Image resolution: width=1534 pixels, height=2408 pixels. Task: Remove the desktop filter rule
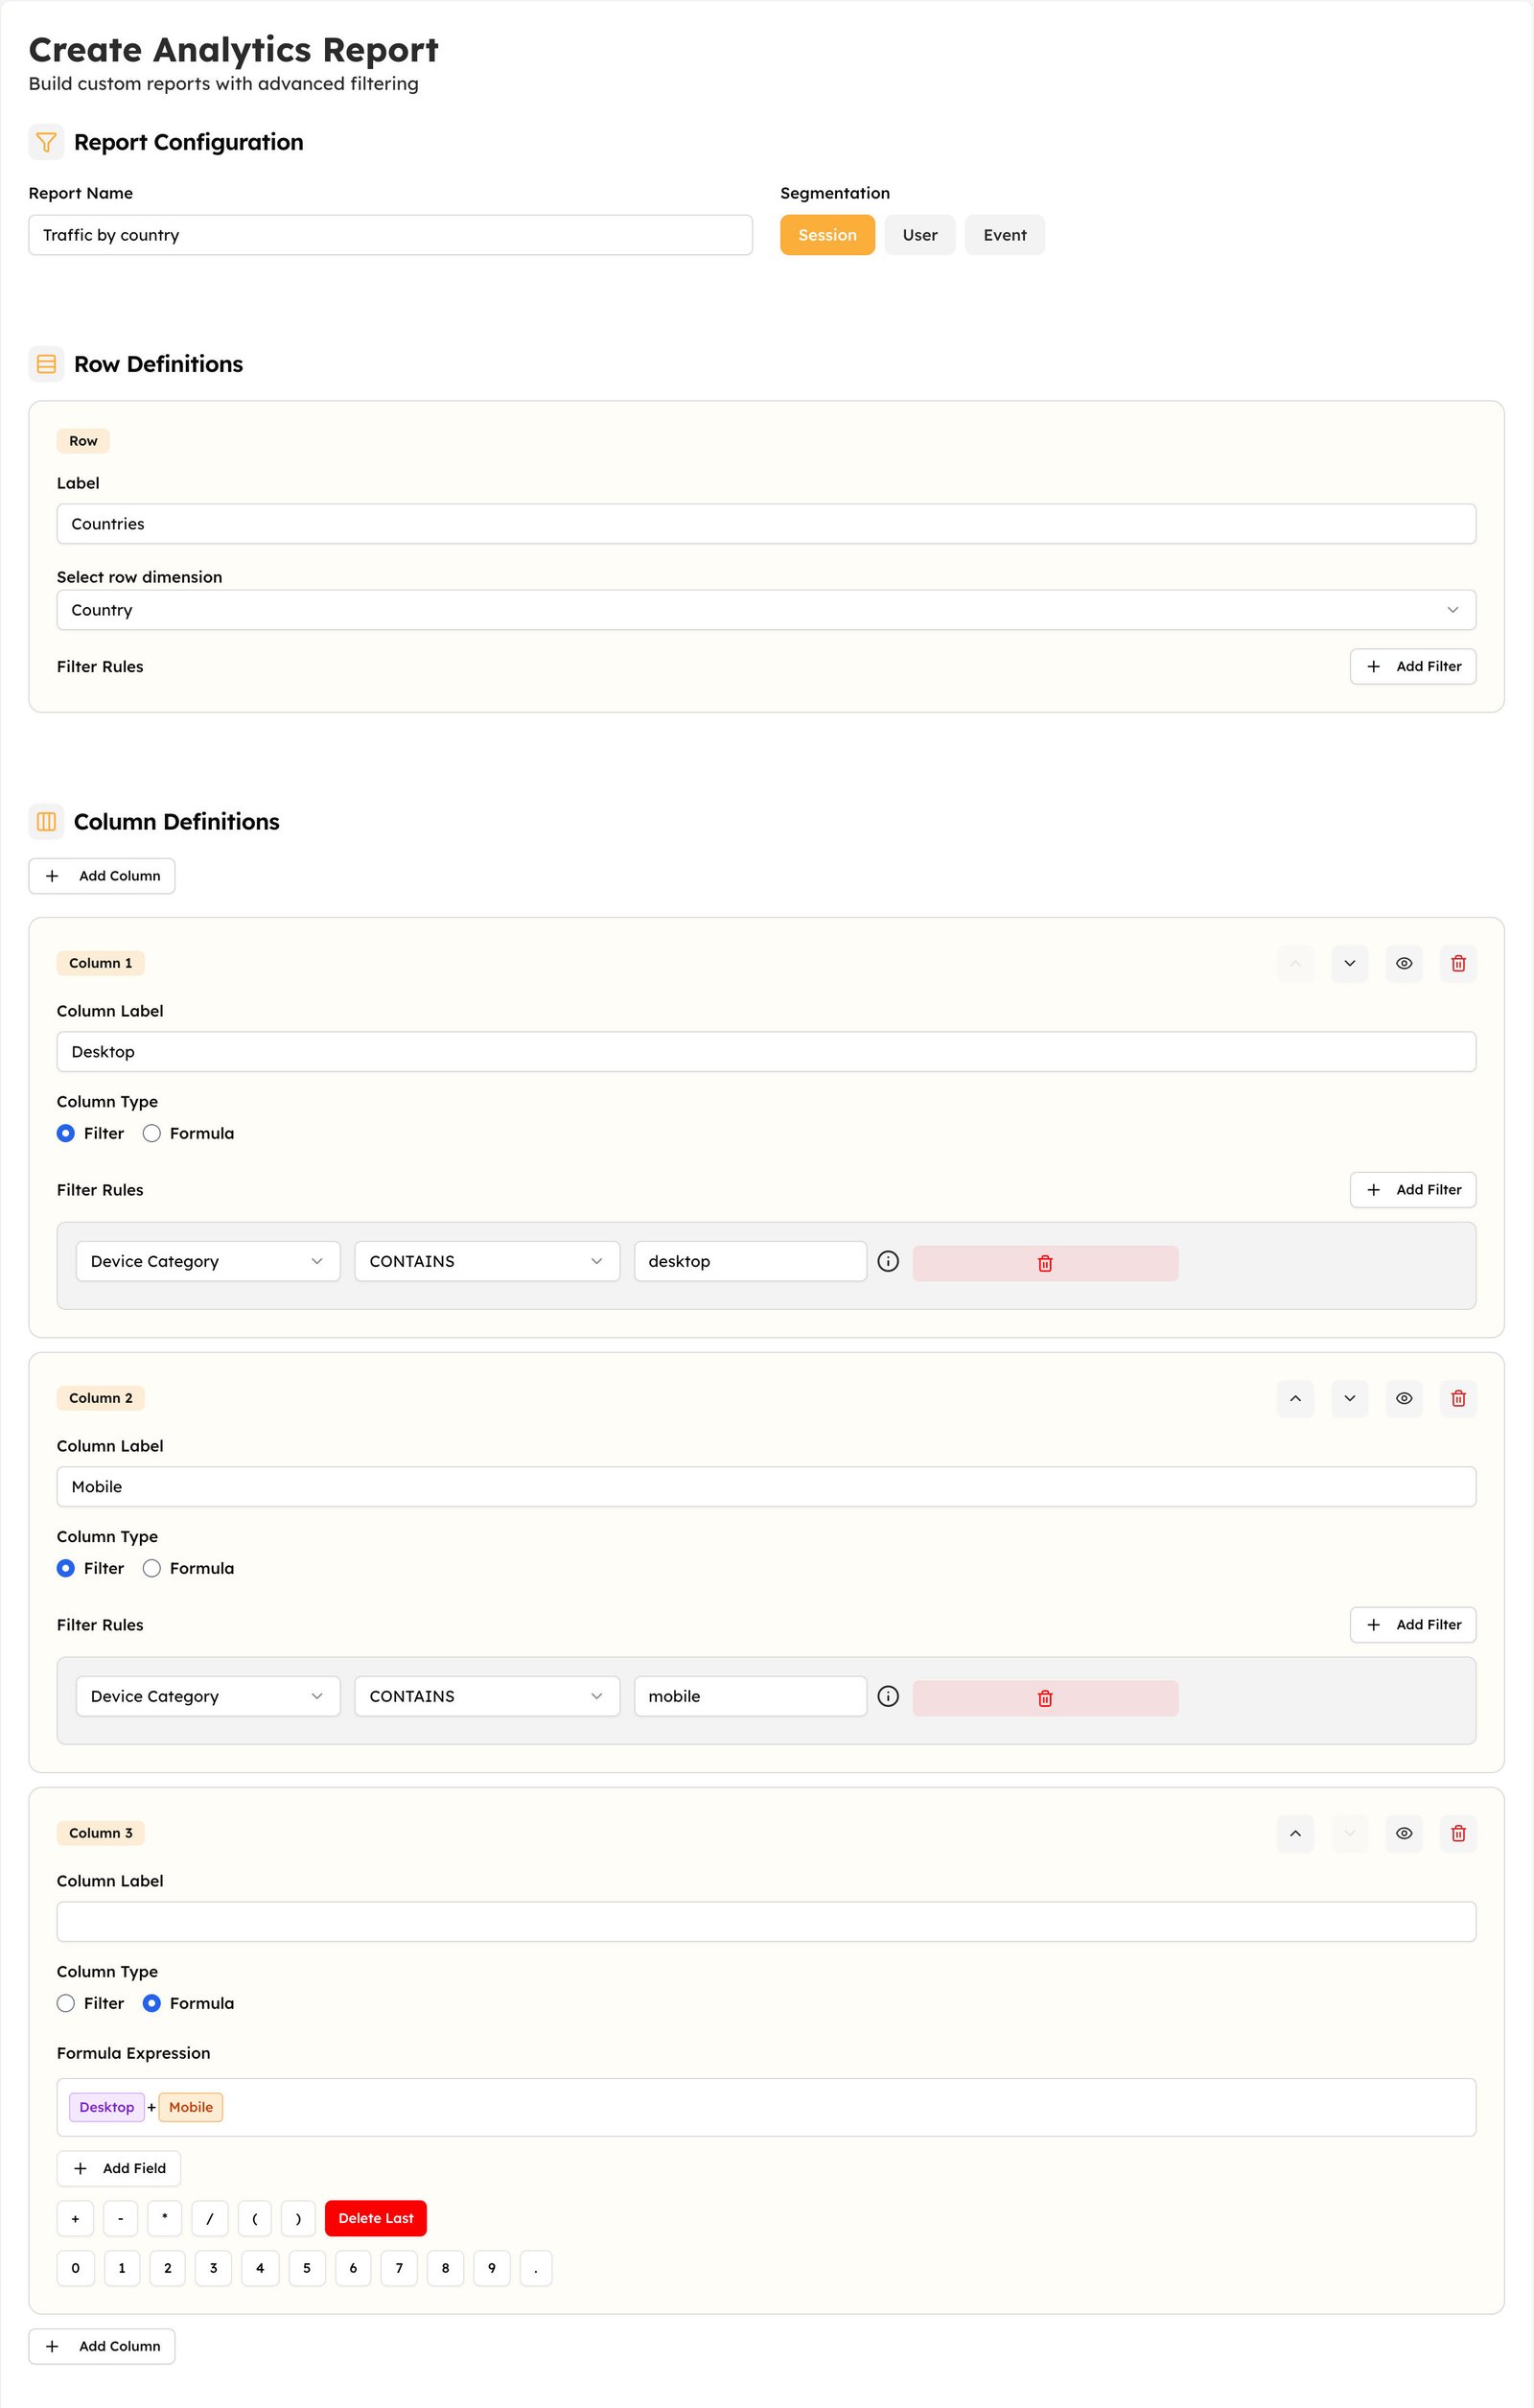[1045, 1263]
